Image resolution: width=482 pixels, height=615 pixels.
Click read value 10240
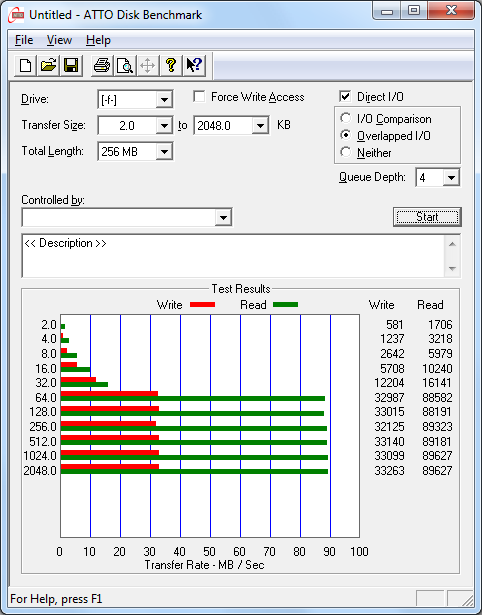pos(437,369)
